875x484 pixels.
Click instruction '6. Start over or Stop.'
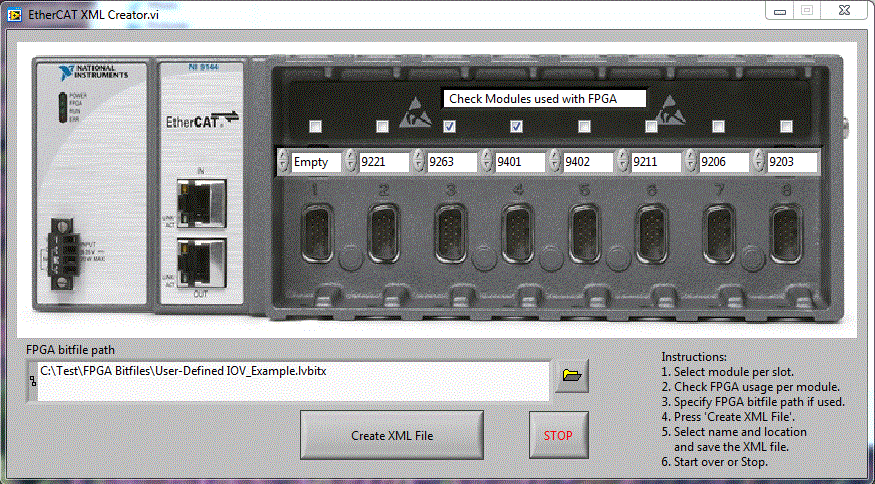tap(715, 462)
